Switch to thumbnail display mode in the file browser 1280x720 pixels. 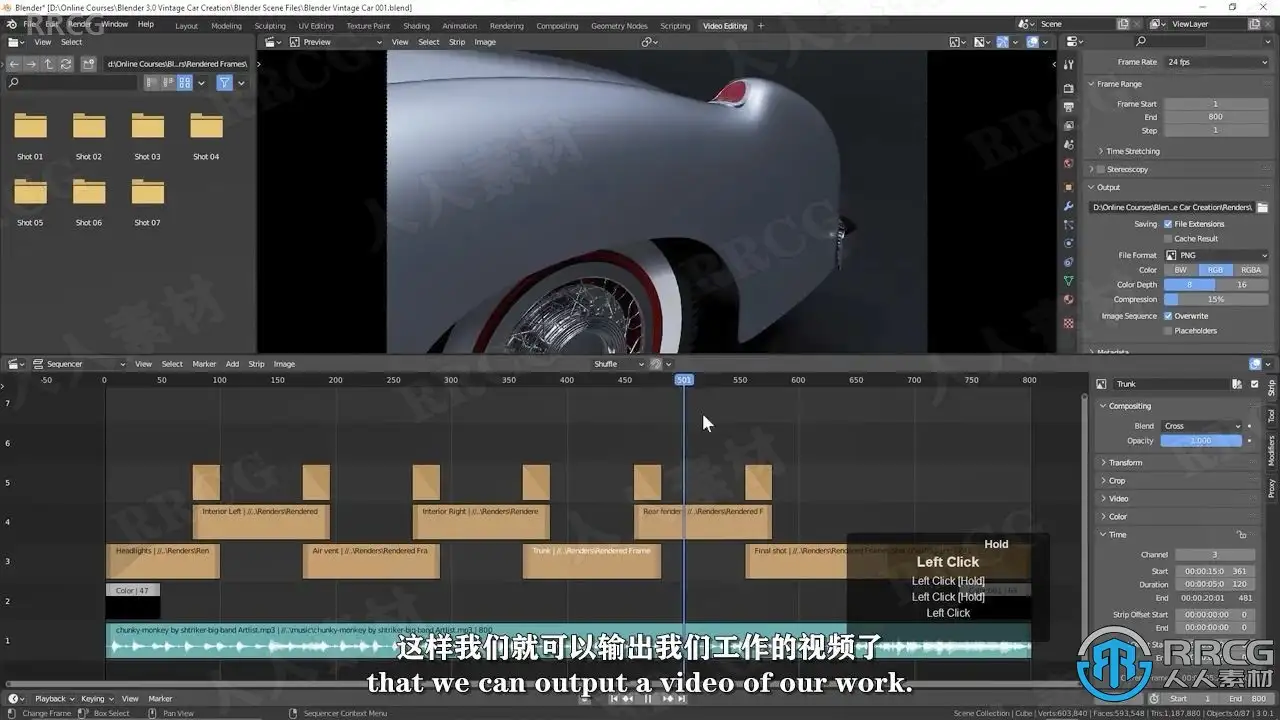pyautogui.click(x=184, y=83)
